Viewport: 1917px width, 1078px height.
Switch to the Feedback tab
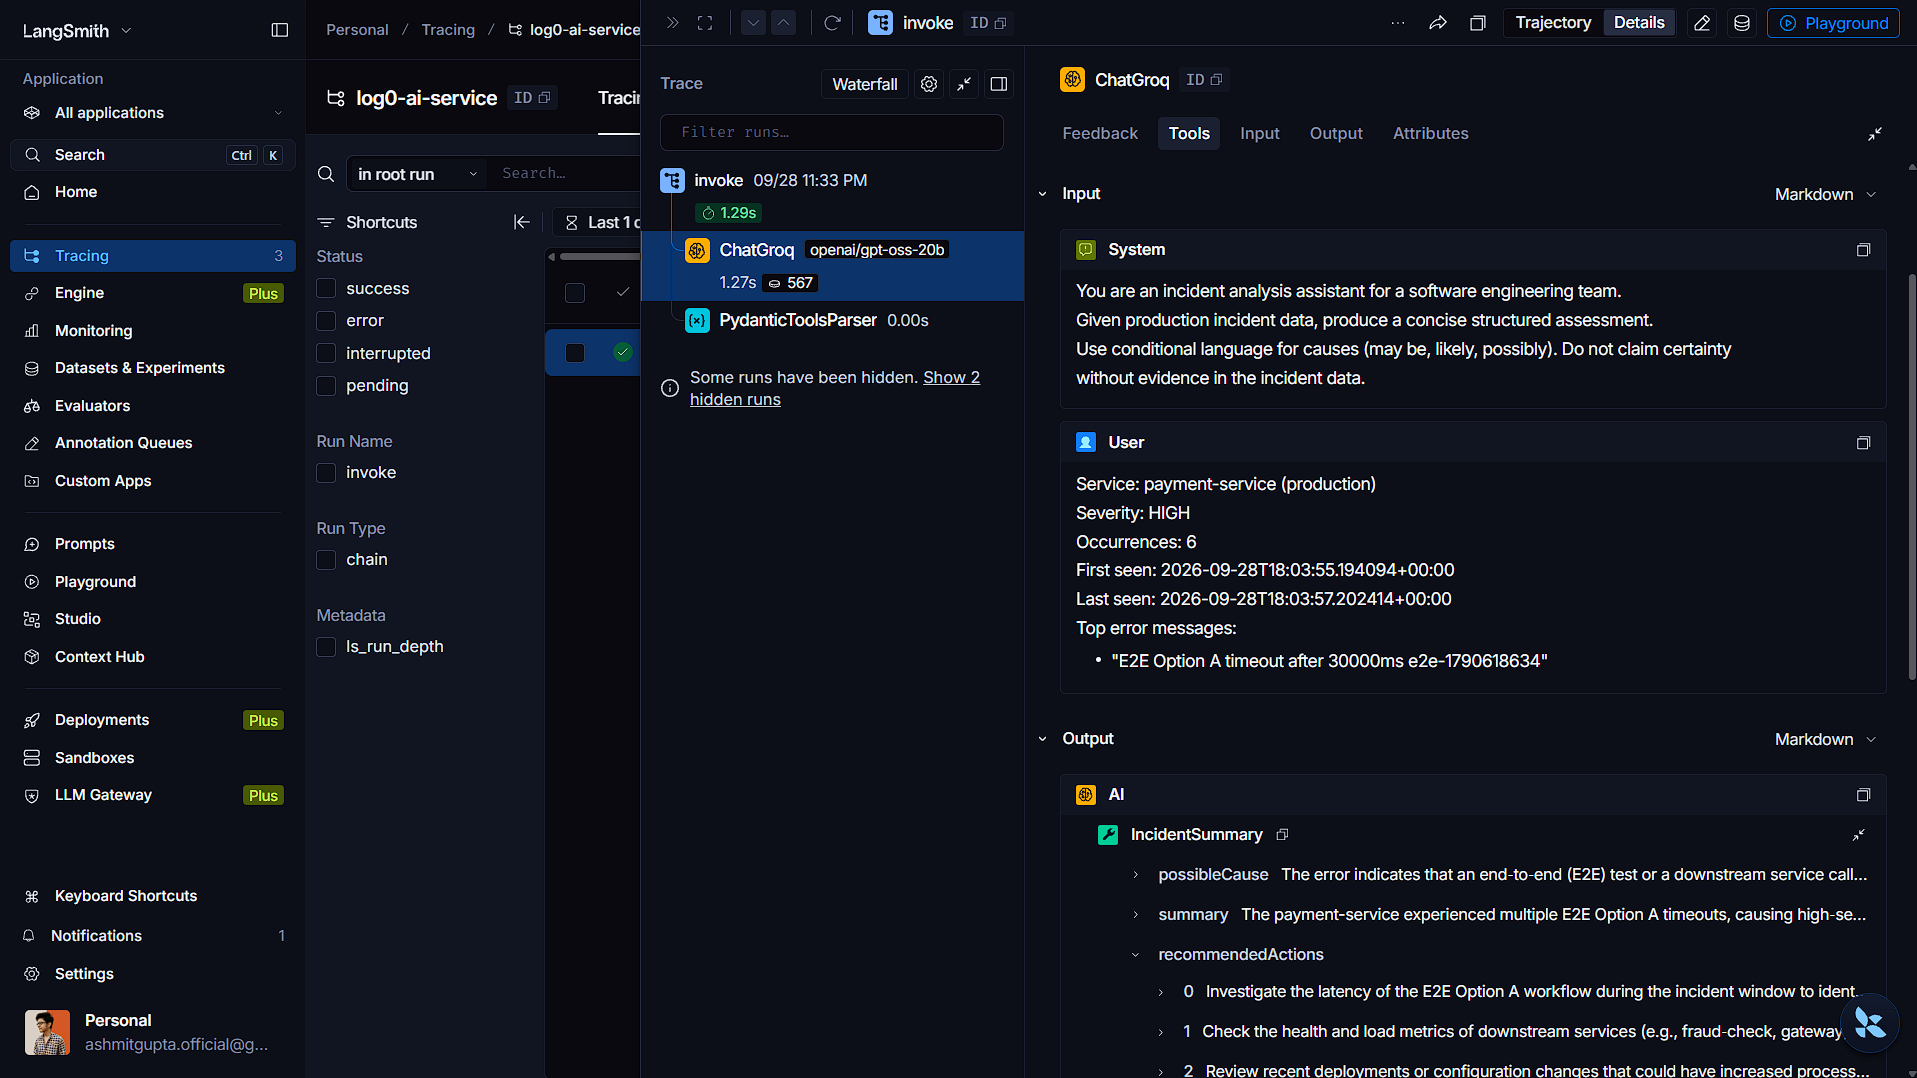[1100, 133]
